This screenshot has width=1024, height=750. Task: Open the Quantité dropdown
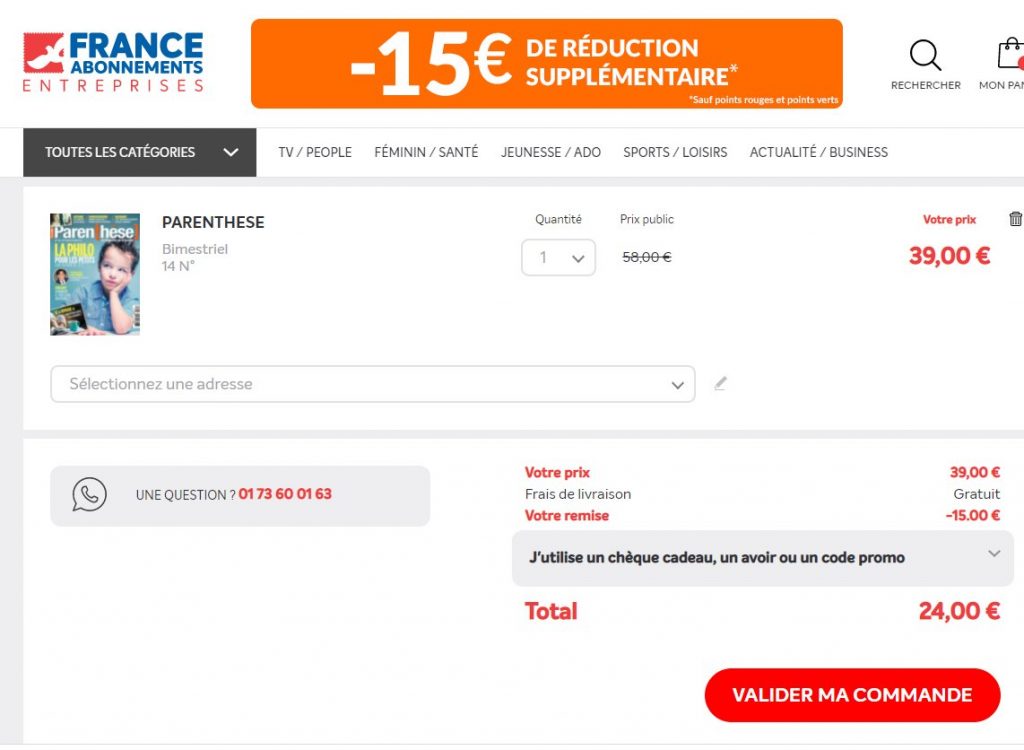click(x=558, y=257)
